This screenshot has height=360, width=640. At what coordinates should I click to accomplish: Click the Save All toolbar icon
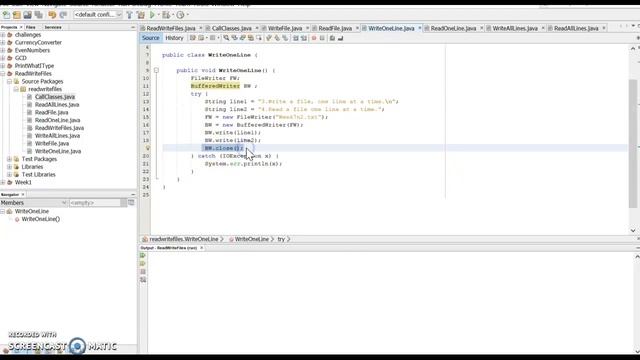[x=39, y=15]
